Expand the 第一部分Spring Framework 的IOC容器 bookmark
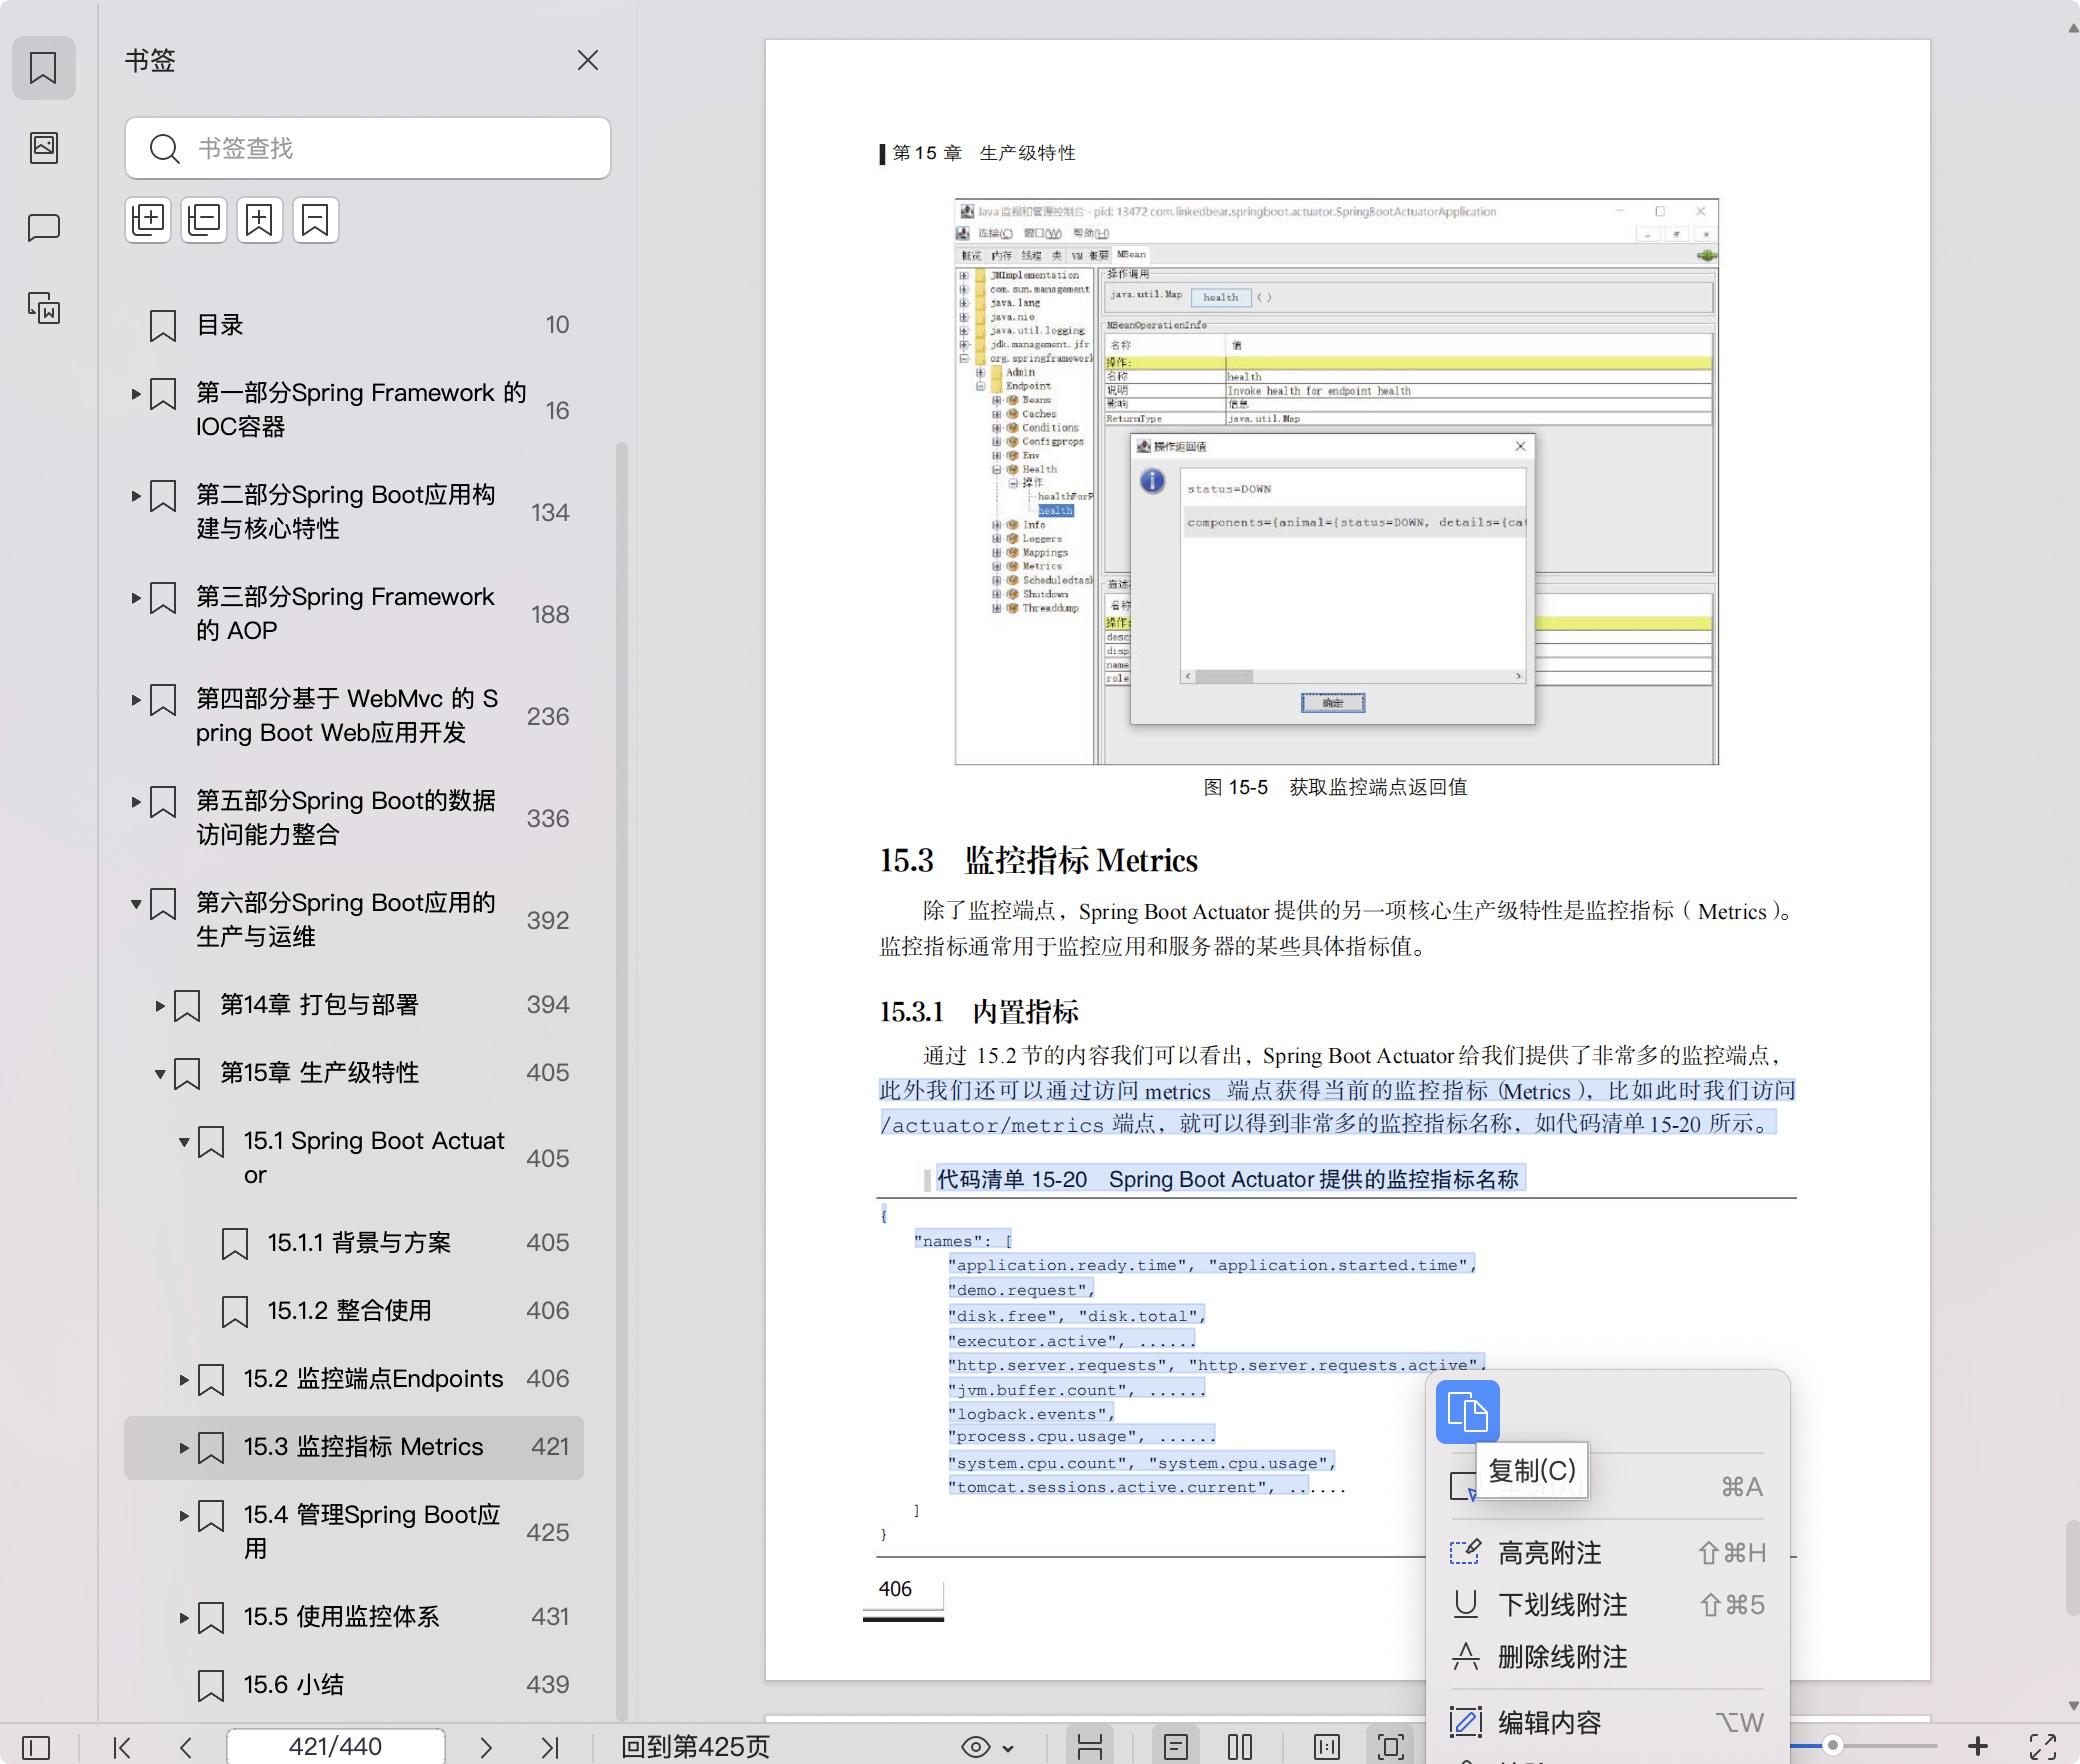The height and width of the screenshot is (1764, 2080). click(136, 394)
